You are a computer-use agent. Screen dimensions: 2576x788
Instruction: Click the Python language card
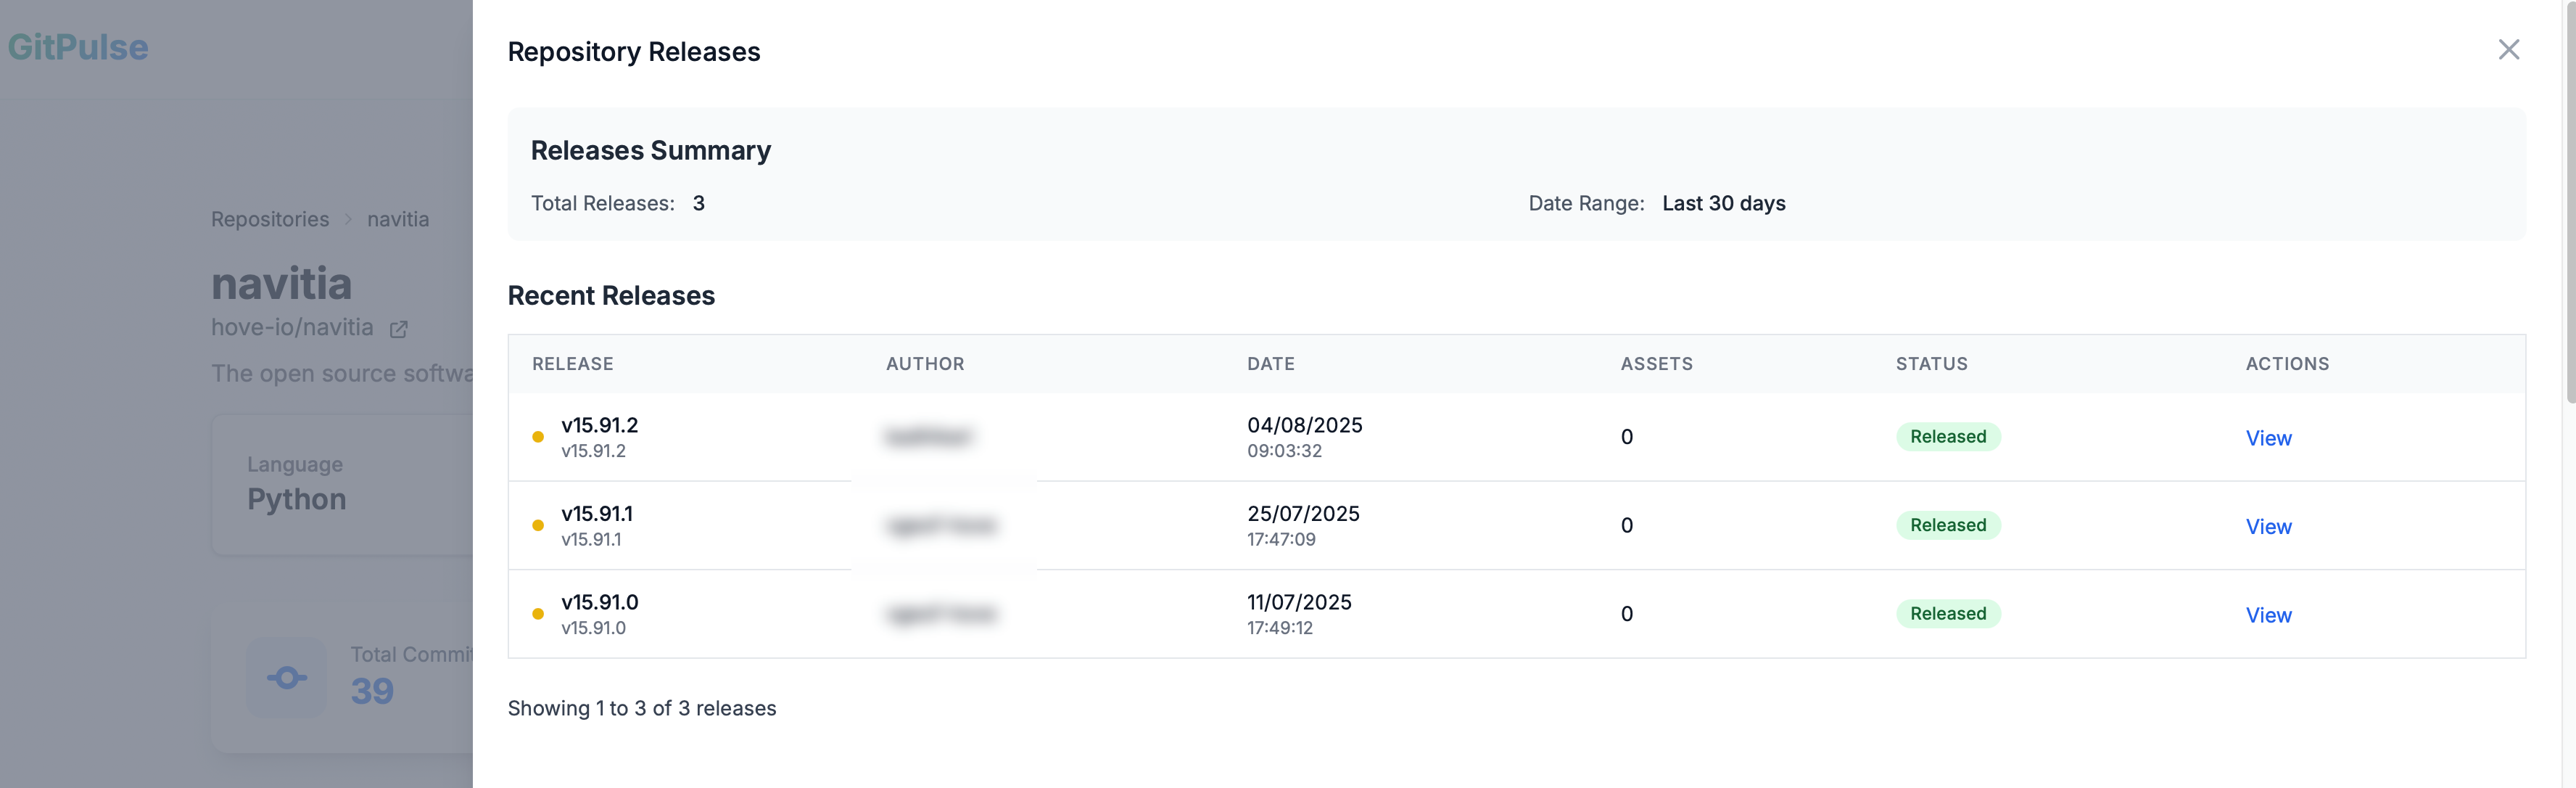coord(342,485)
